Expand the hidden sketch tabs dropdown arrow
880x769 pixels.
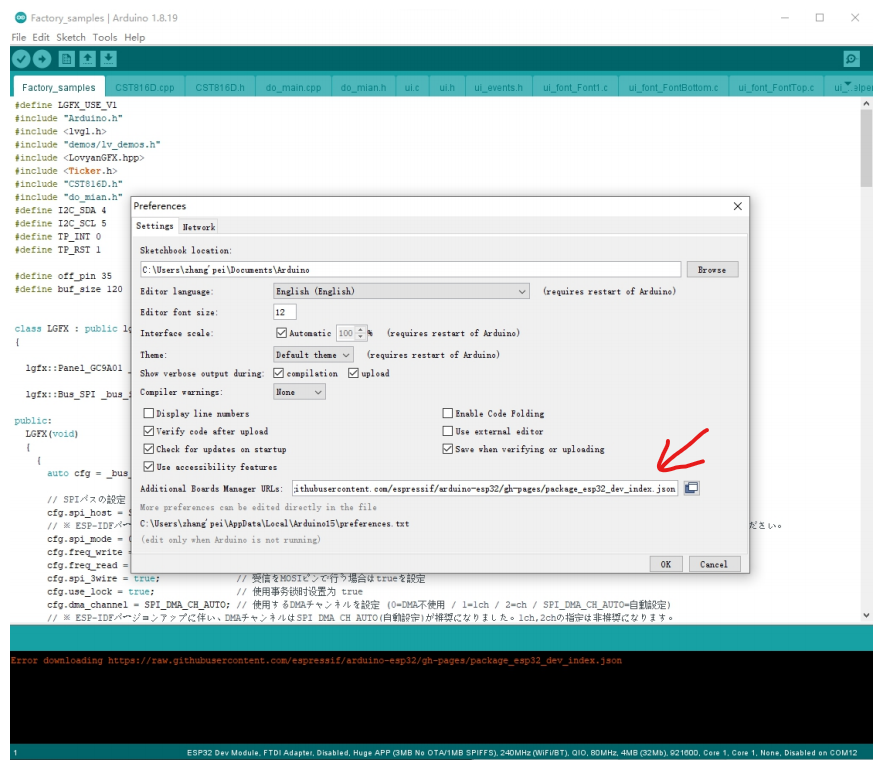click(x=849, y=85)
